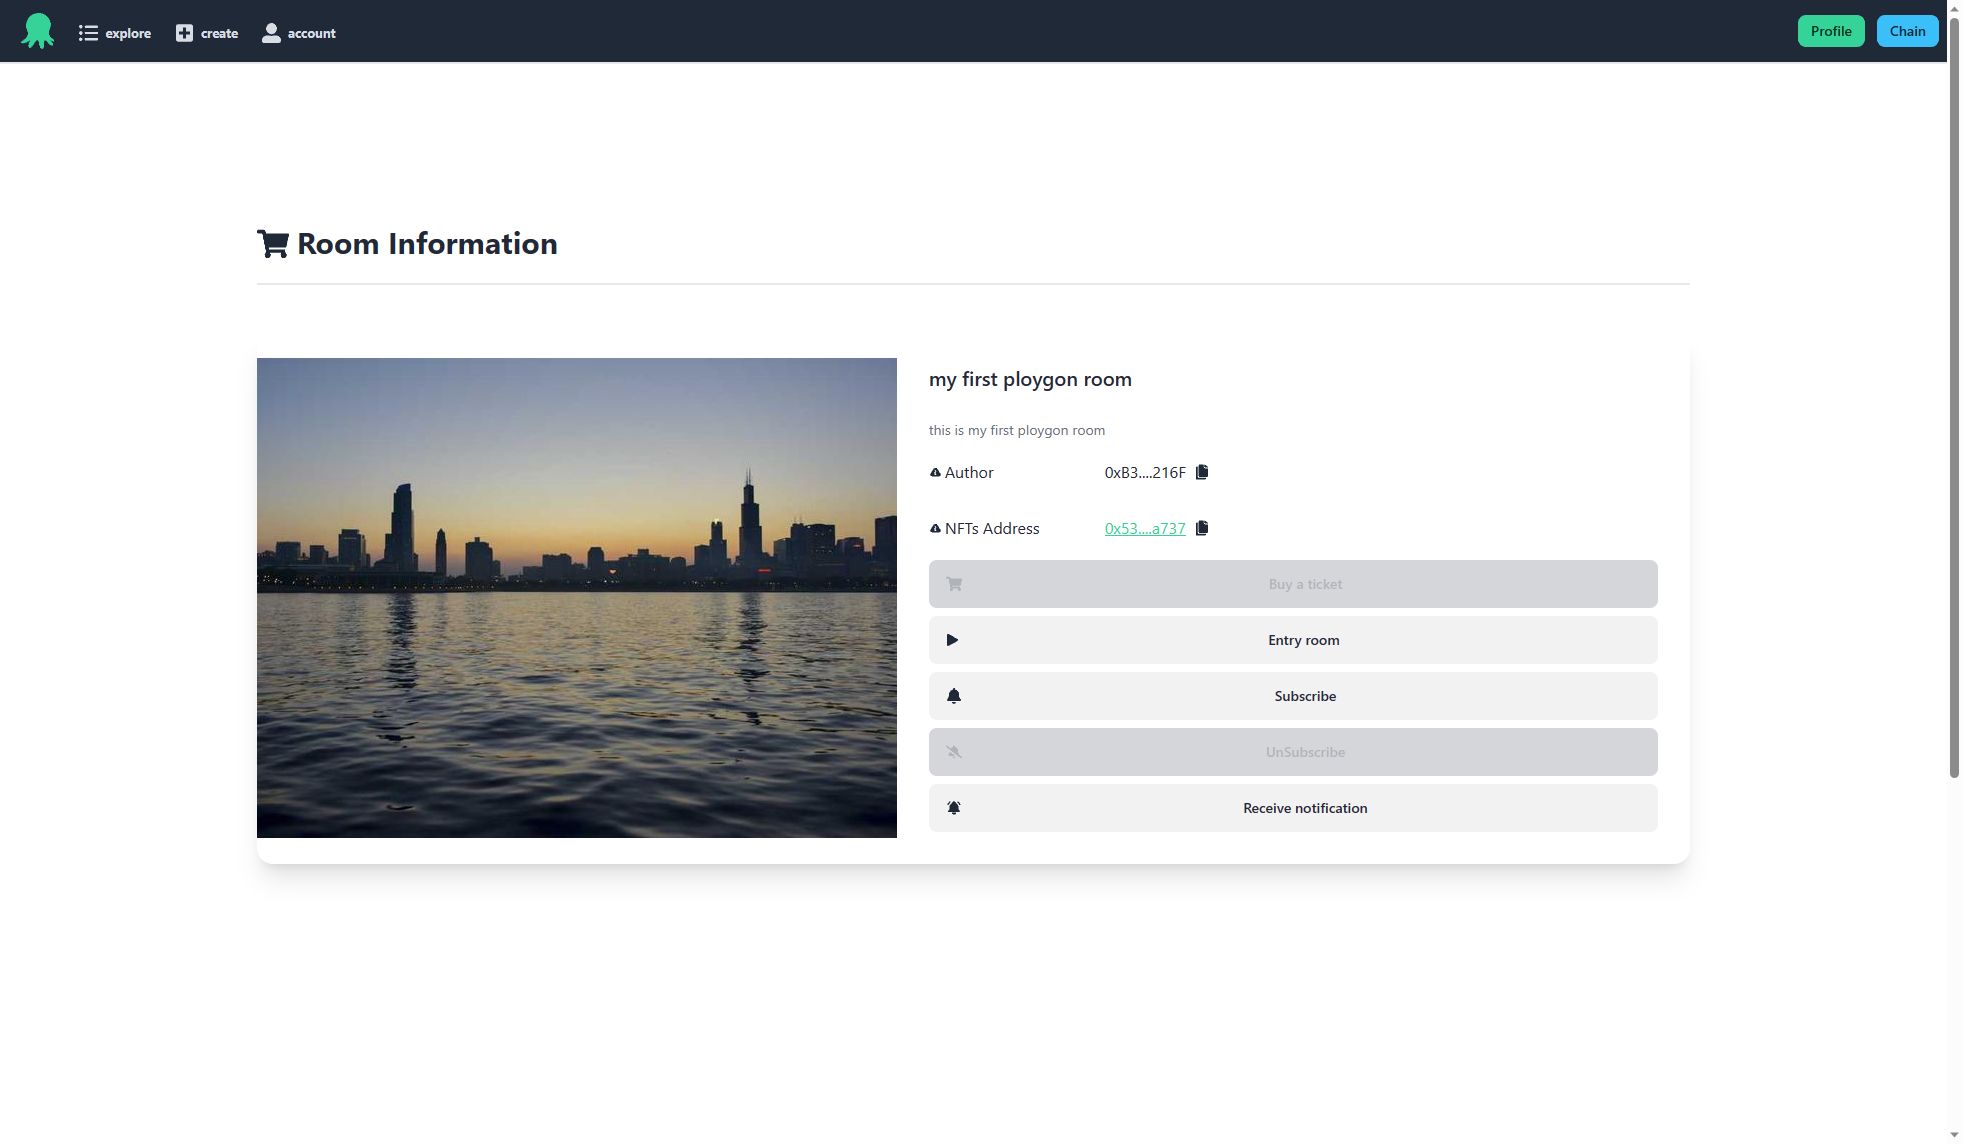
Task: Click the Chain toggle button top right
Action: [1906, 30]
